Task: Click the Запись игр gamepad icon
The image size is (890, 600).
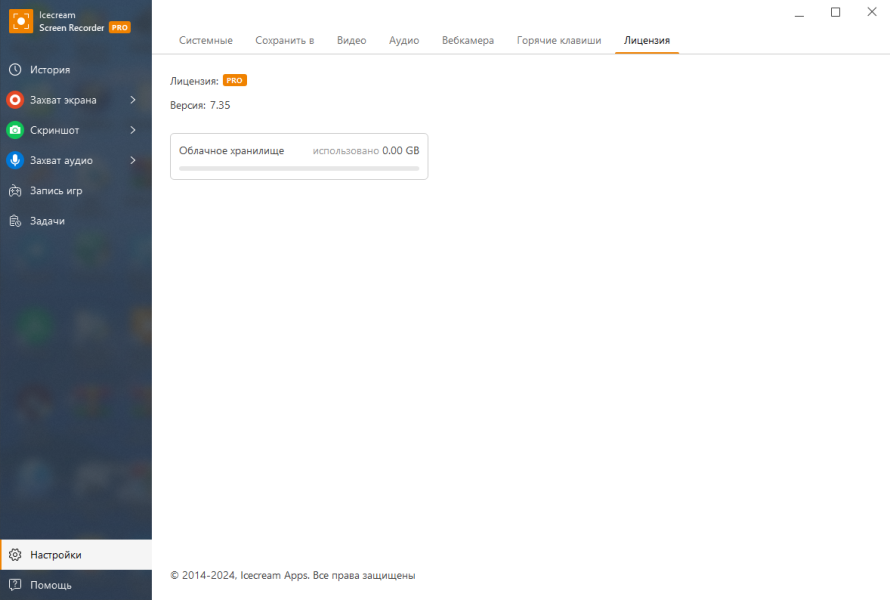Action: coord(15,191)
